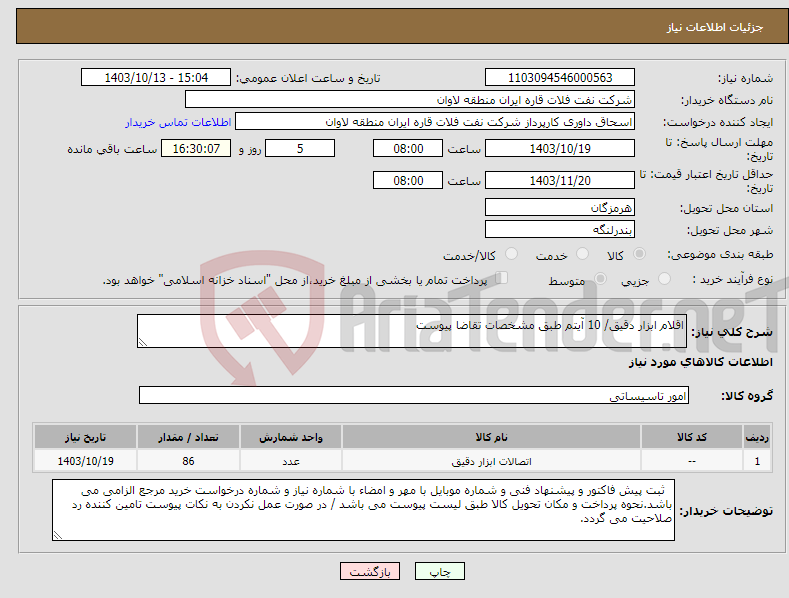Click the response deadline date 1403/10/19 field
The height and width of the screenshot is (598, 789).
[x=560, y=148]
